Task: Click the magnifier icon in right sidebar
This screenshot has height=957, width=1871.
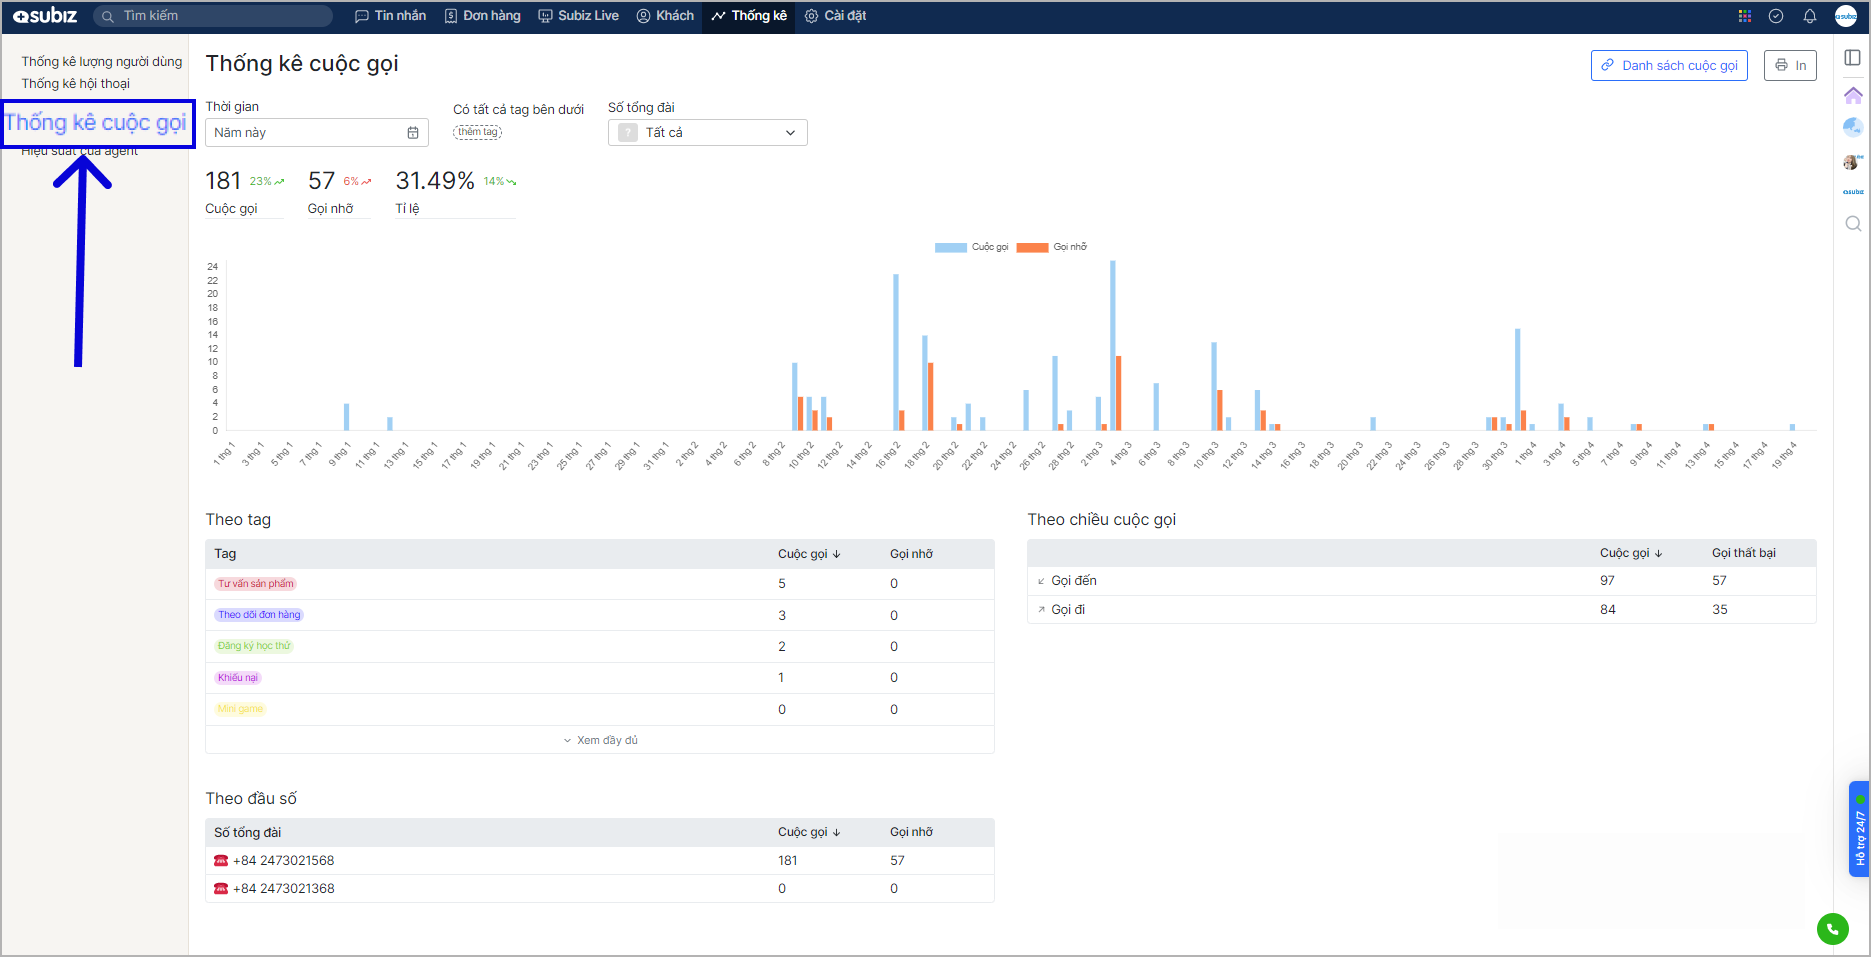Action: (x=1852, y=224)
